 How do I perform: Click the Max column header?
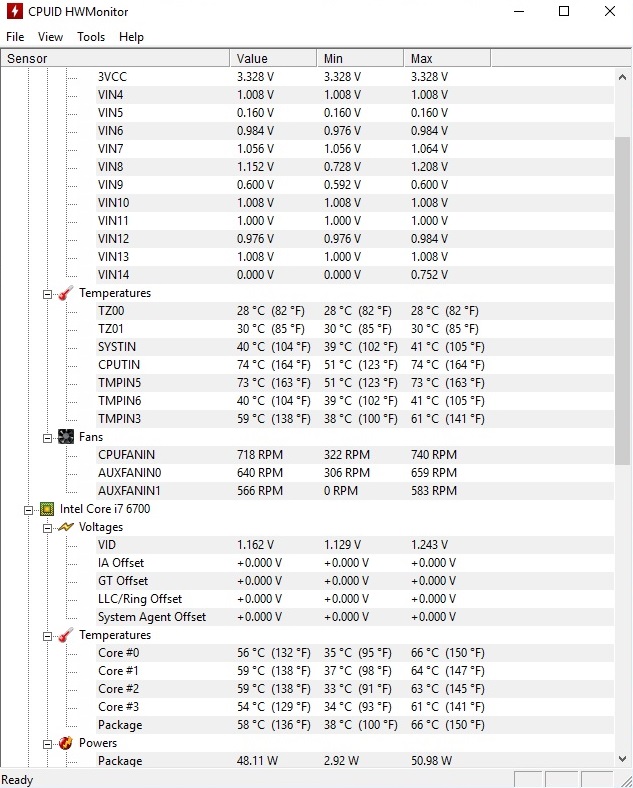447,58
